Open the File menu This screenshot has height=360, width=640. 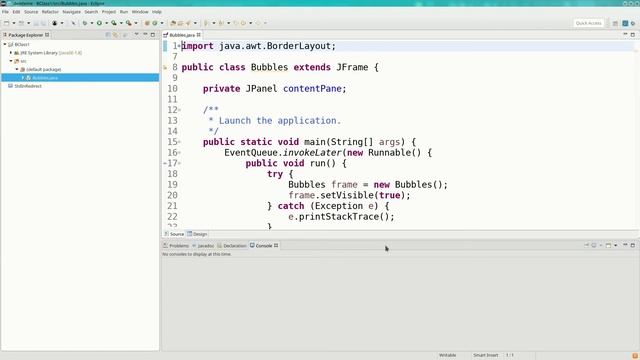coord(5,12)
